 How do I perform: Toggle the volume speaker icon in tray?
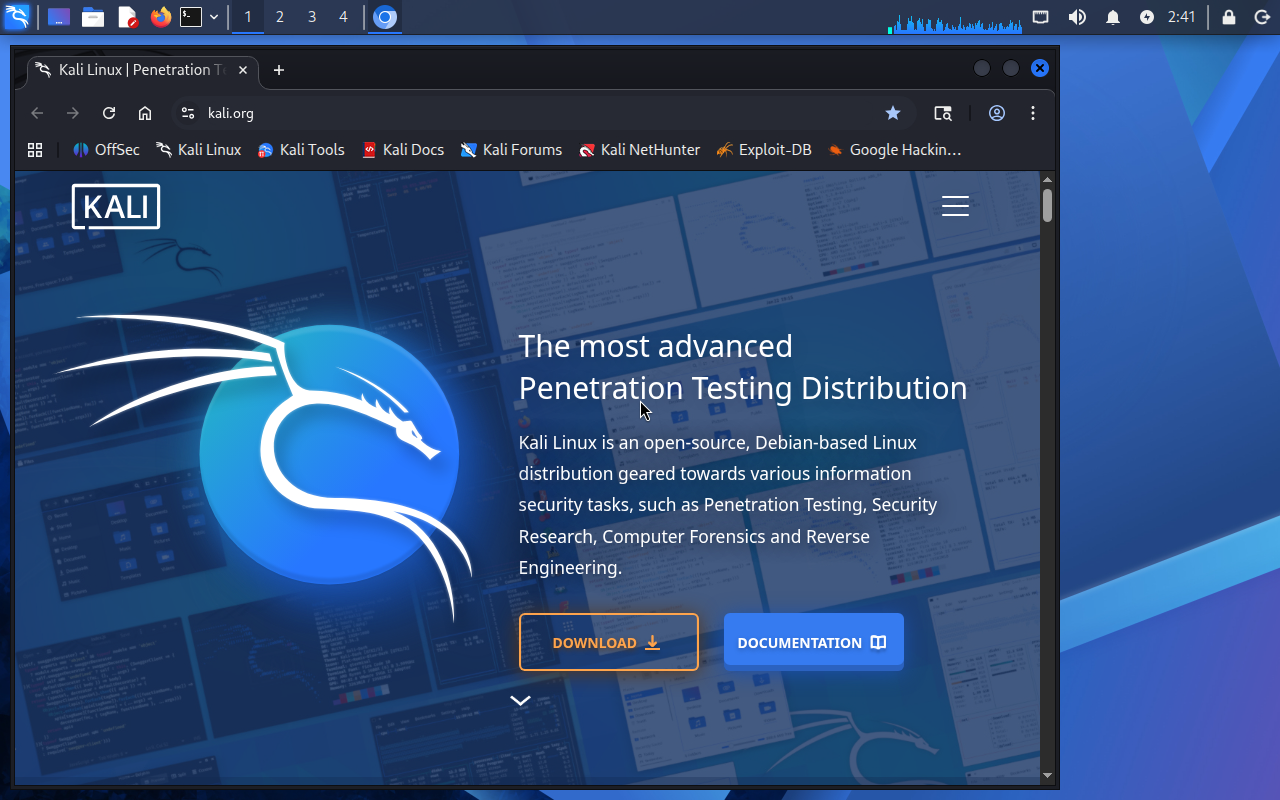(x=1077, y=17)
